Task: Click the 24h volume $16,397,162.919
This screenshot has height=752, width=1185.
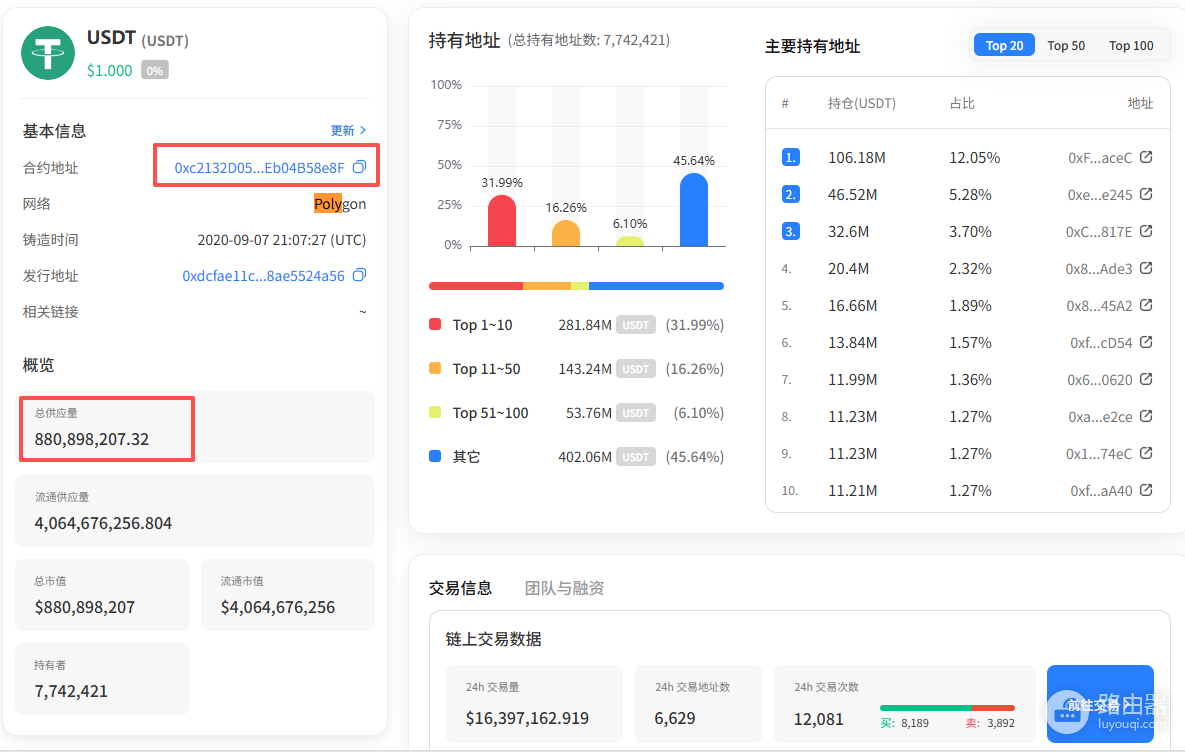Action: (x=527, y=718)
